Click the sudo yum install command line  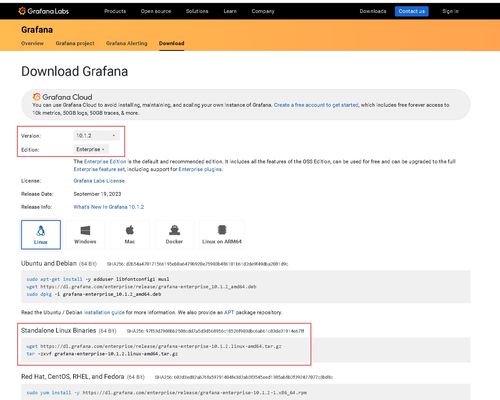[166, 393]
